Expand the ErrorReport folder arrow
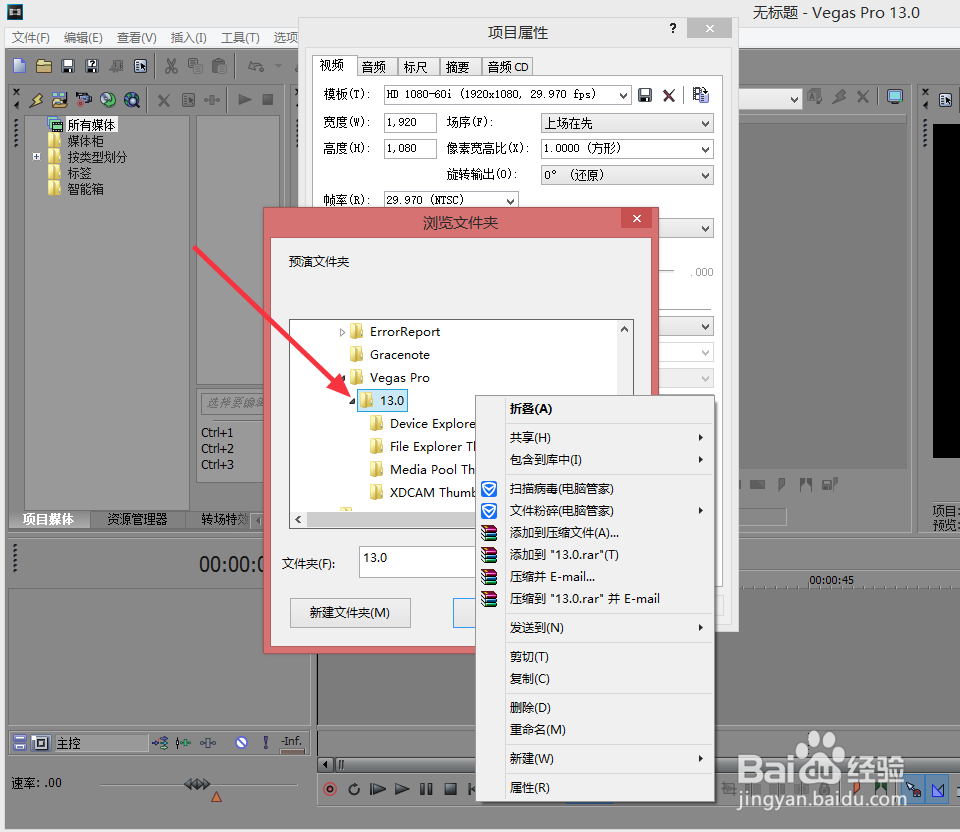The height and width of the screenshot is (832, 960). pos(342,332)
